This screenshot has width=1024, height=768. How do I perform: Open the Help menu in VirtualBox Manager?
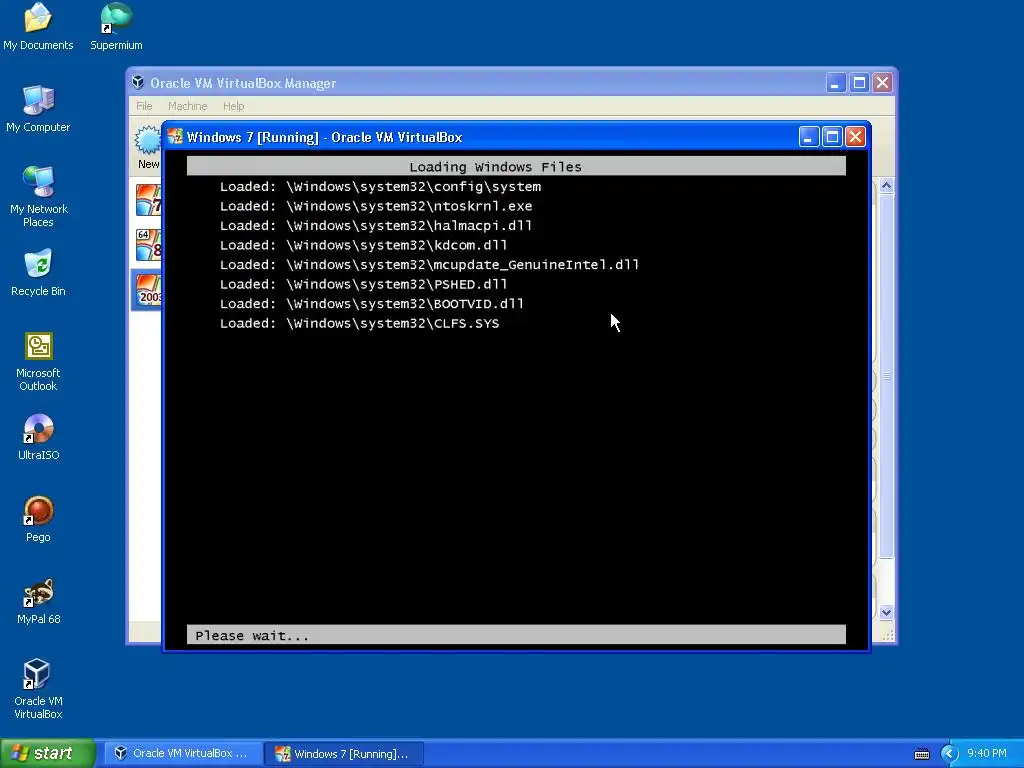click(233, 106)
